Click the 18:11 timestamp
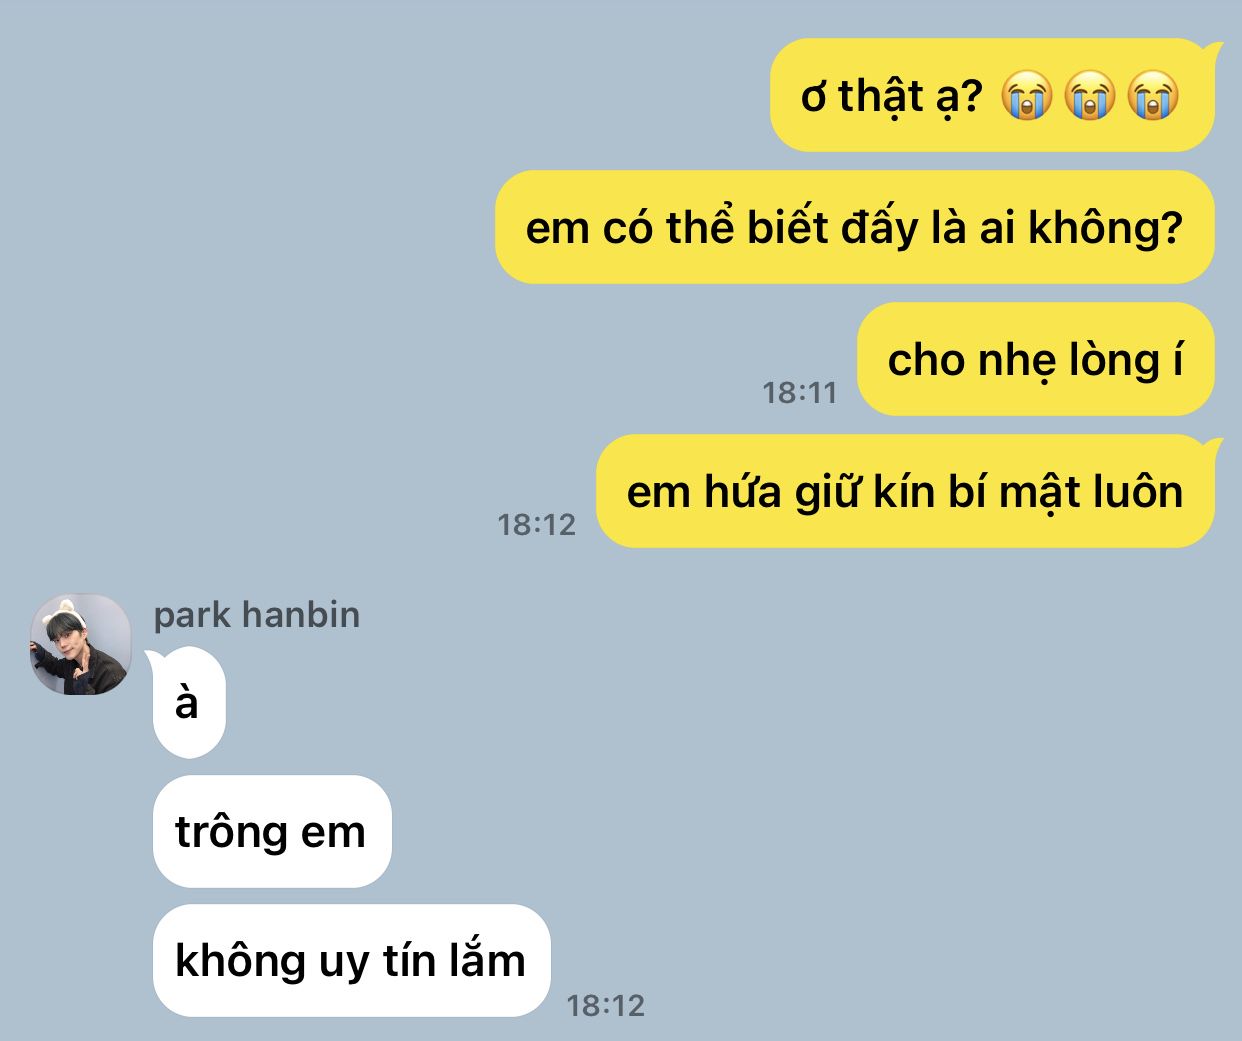The width and height of the screenshot is (1242, 1041). point(800,392)
